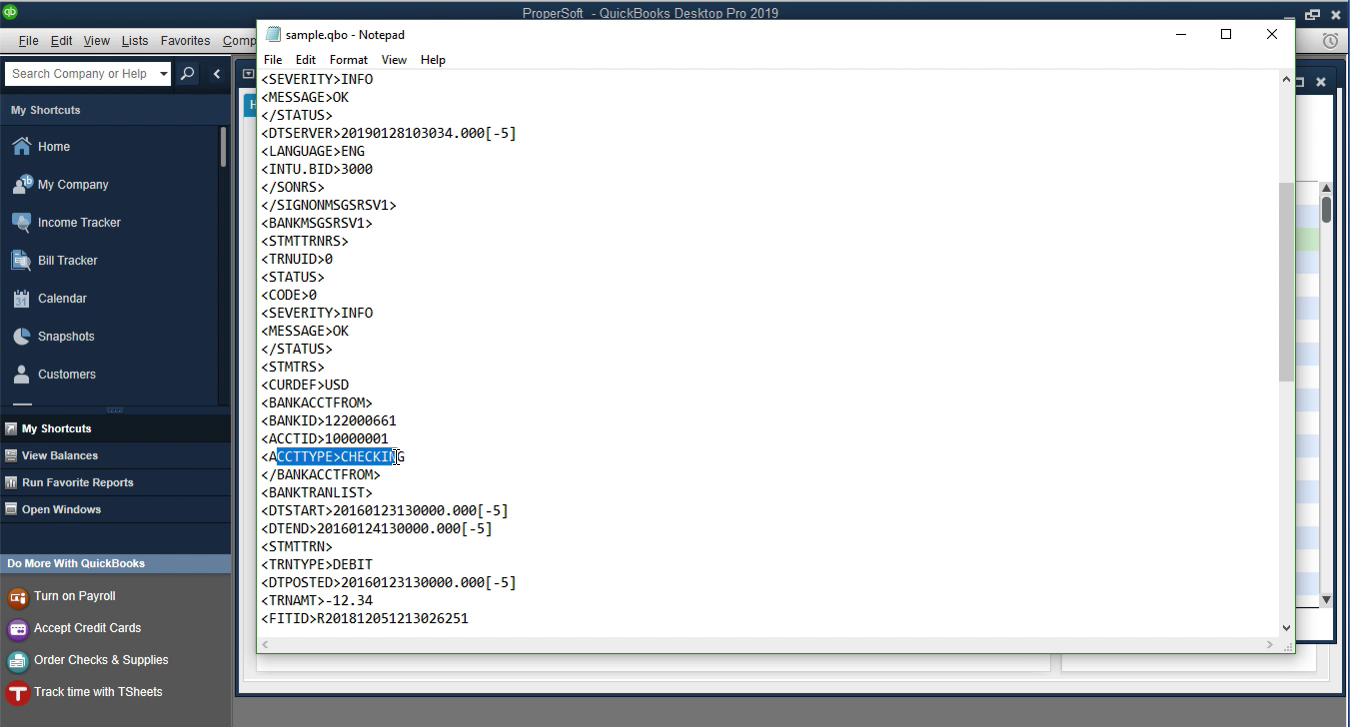
Task: Click the scroll down arrow in the QuickBooks right panel
Action: 1326,600
